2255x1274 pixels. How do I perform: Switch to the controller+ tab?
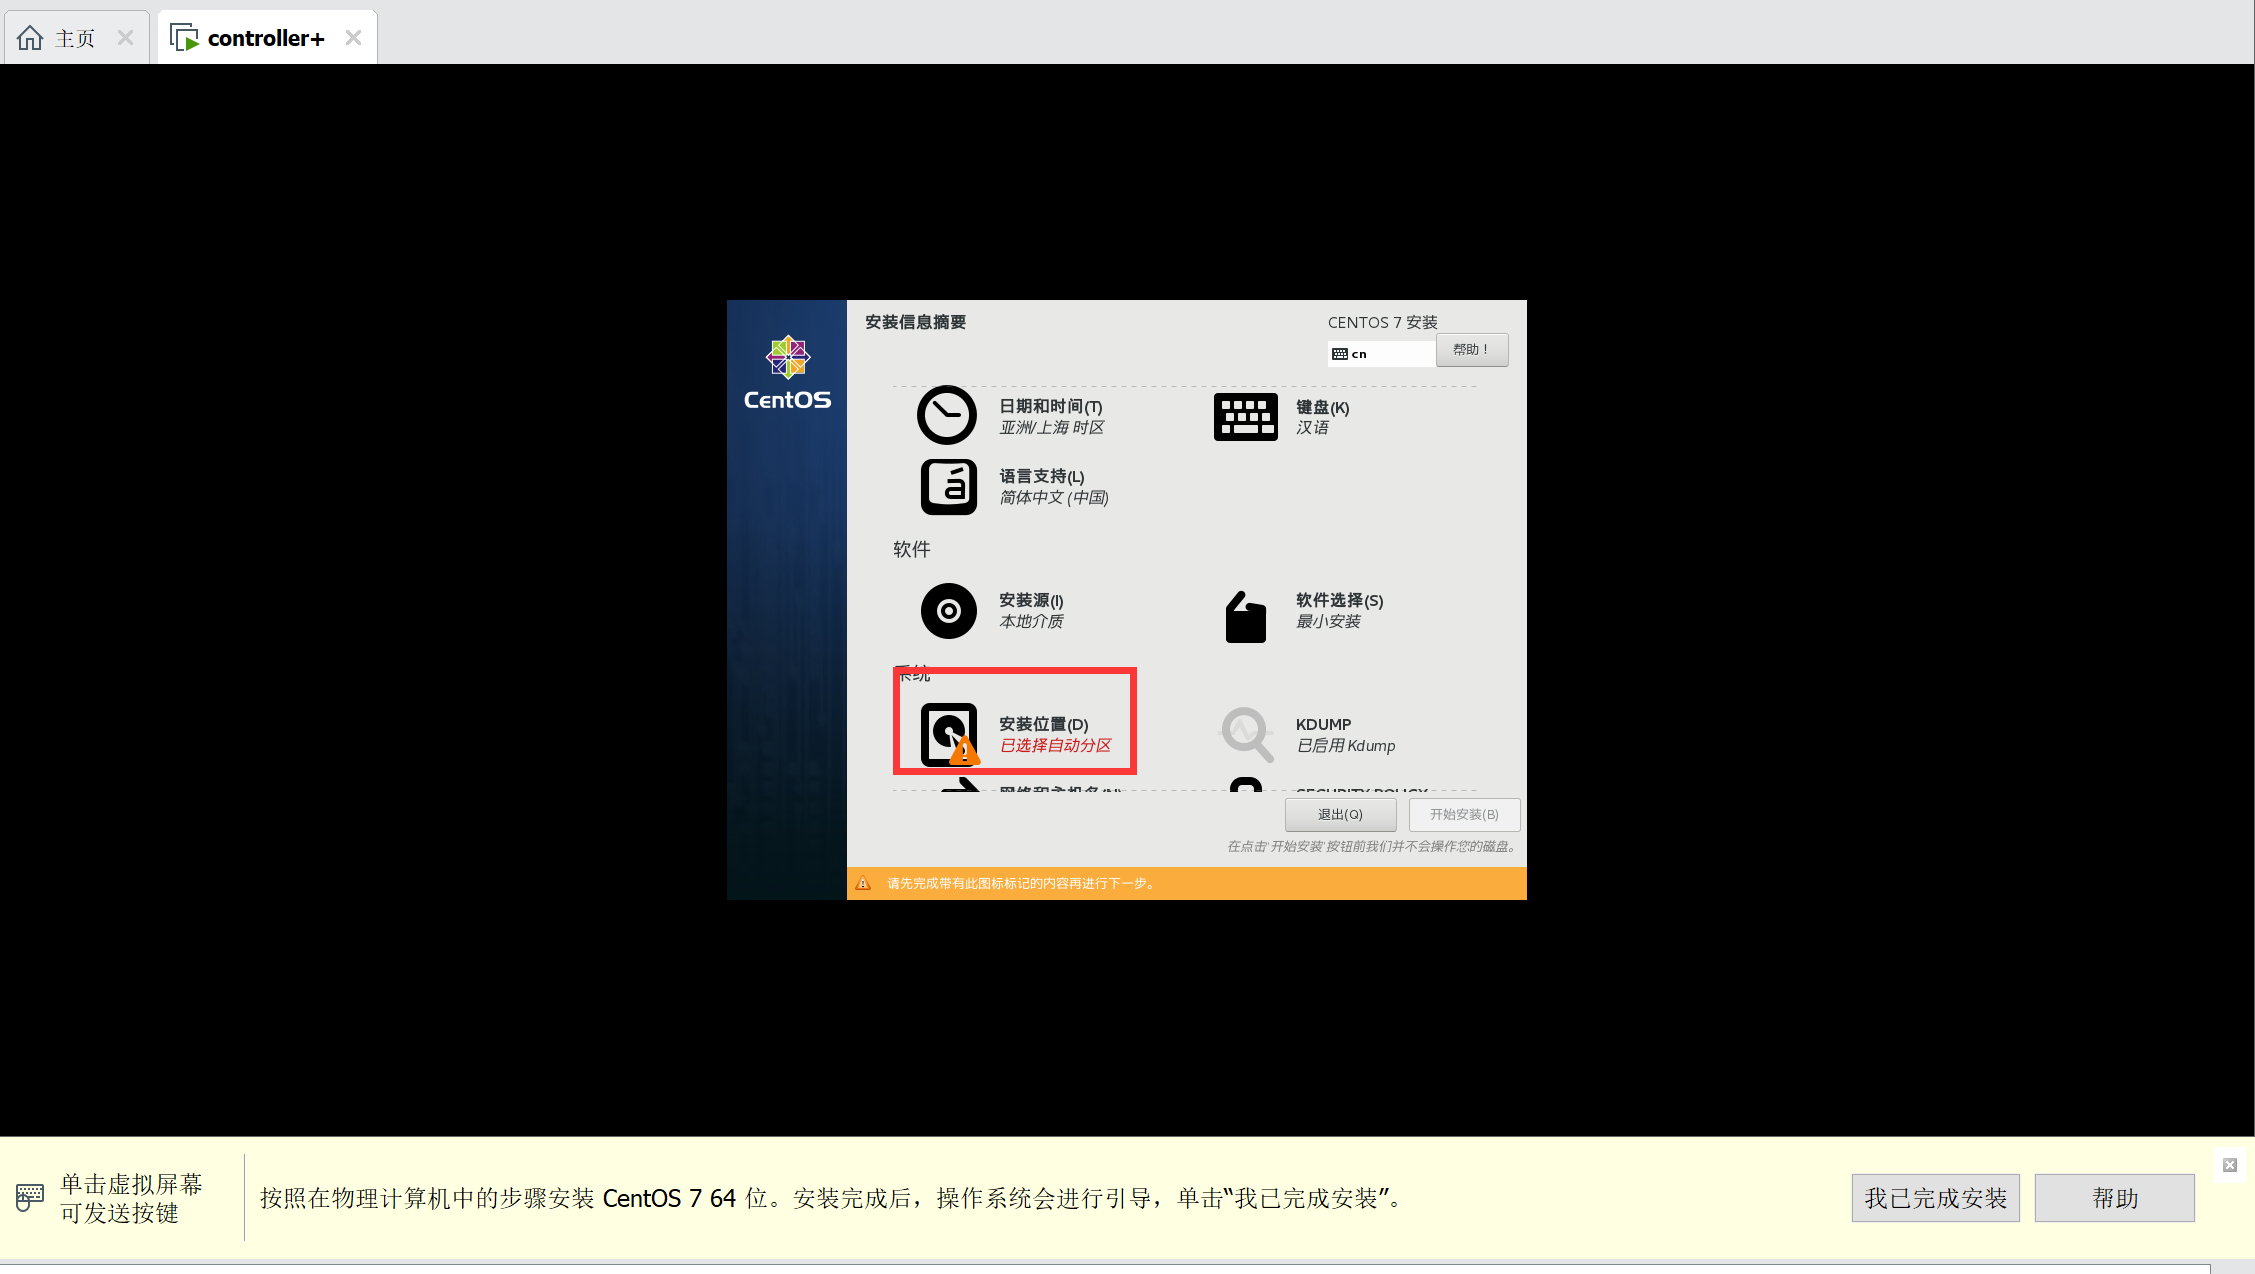point(267,38)
